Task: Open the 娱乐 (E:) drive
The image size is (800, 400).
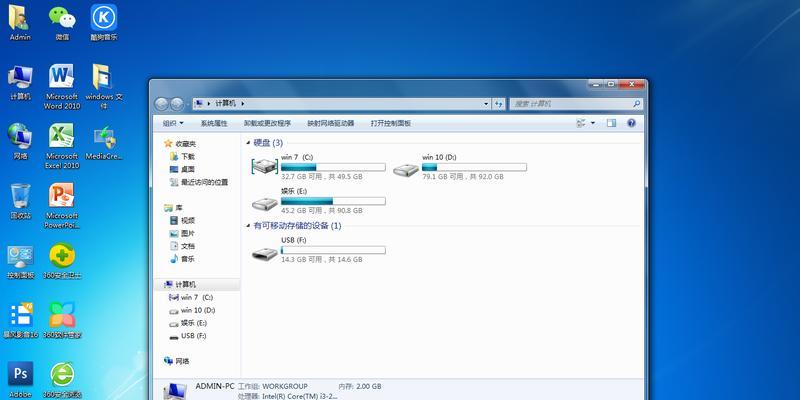Action: pos(264,199)
